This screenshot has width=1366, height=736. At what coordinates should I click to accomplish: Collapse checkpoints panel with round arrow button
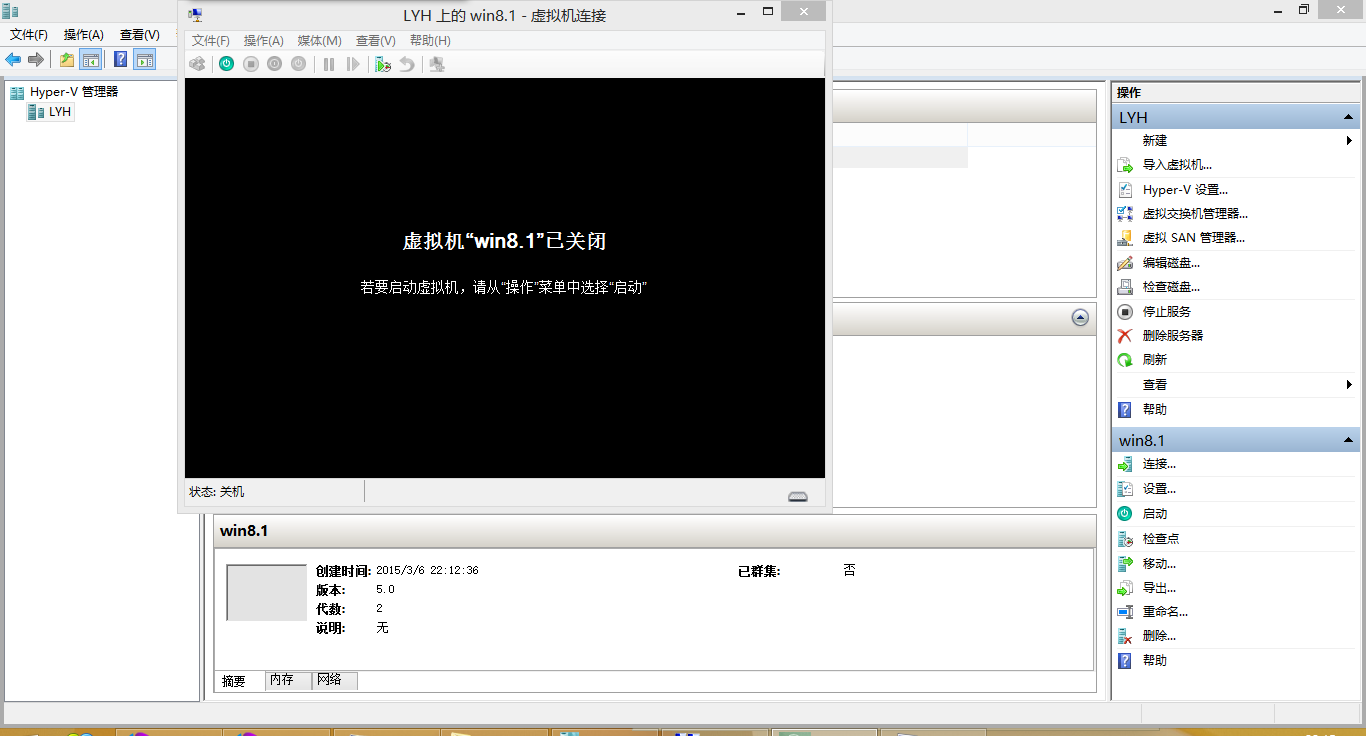1080,317
